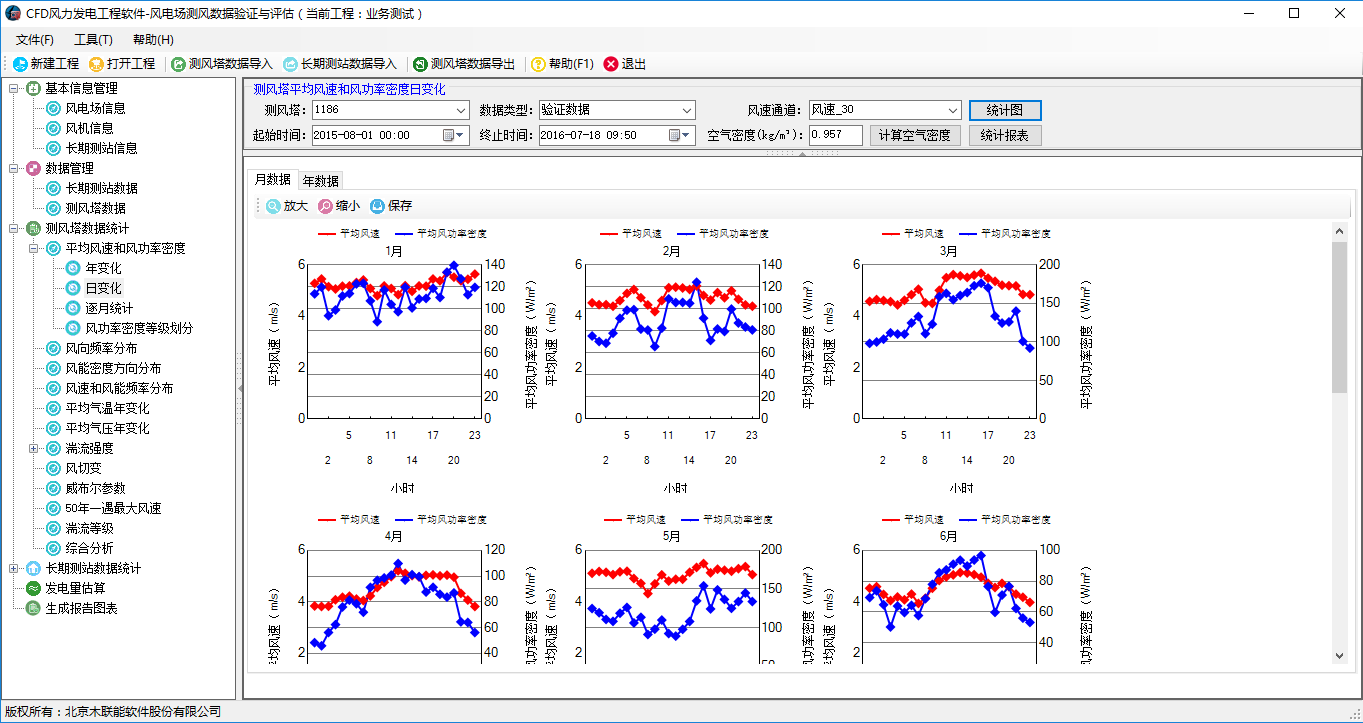Open the 数据类型 dropdown

(x=687, y=110)
